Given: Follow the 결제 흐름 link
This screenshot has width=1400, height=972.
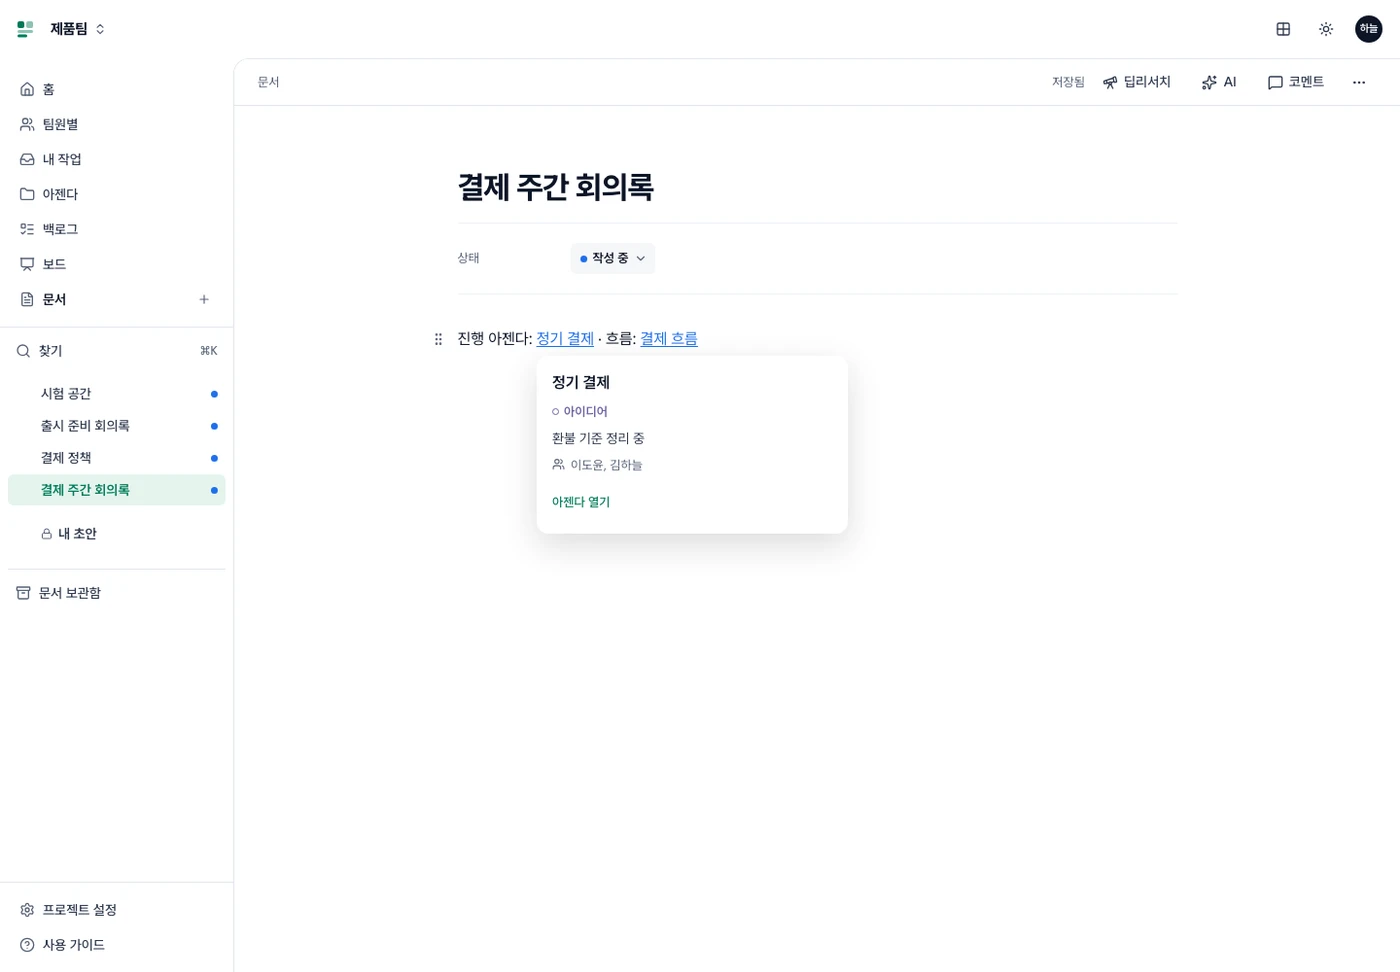Looking at the screenshot, I should [x=669, y=339].
